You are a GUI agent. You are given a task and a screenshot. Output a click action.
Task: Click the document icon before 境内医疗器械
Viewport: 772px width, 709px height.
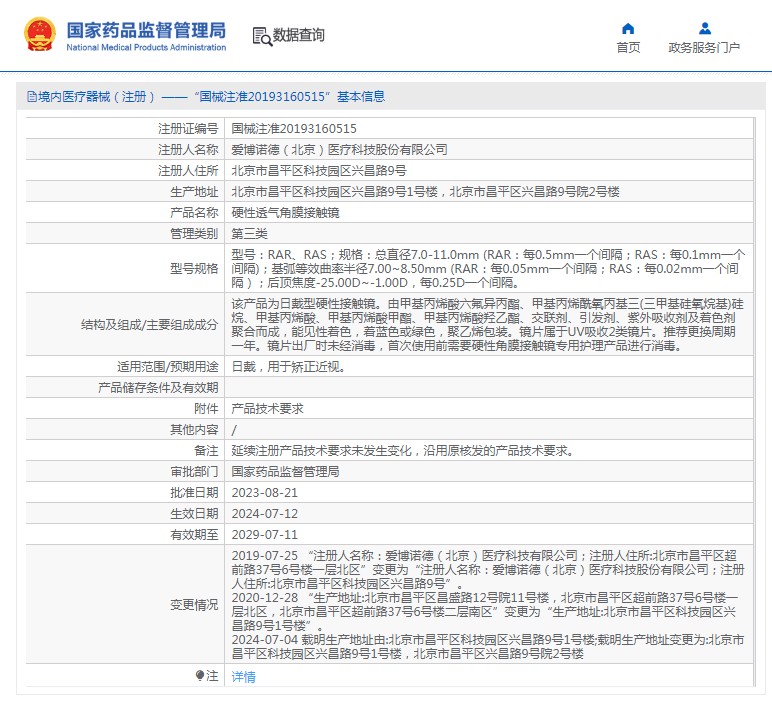[32, 97]
